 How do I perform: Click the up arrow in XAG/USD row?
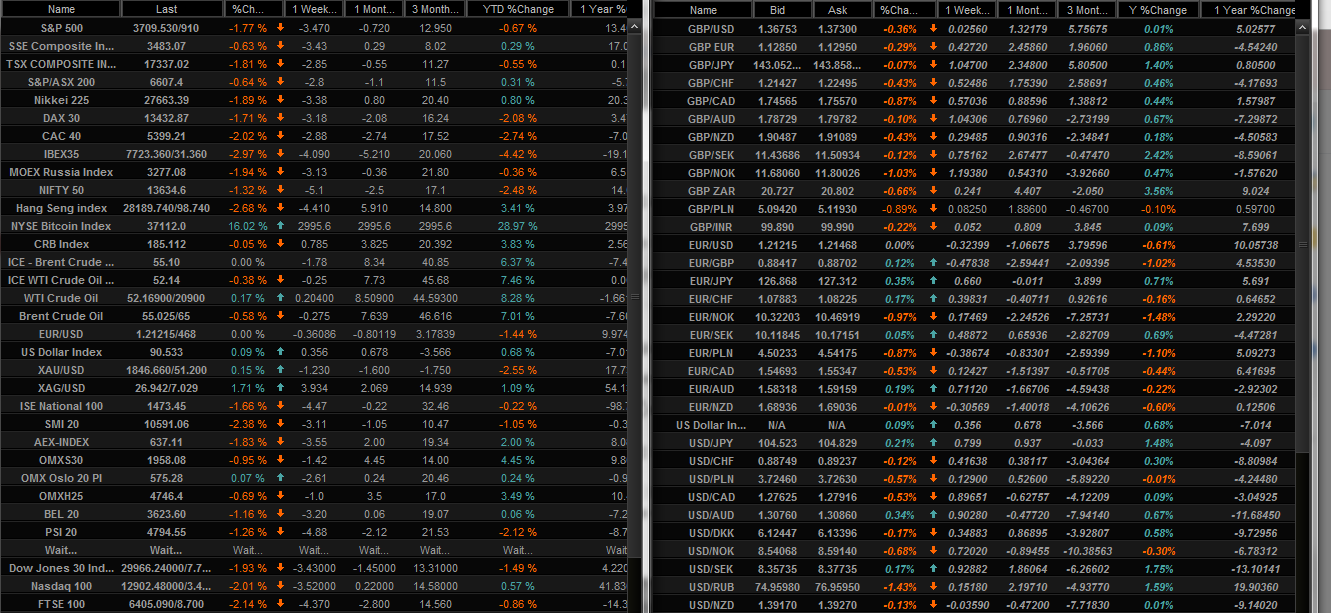280,388
